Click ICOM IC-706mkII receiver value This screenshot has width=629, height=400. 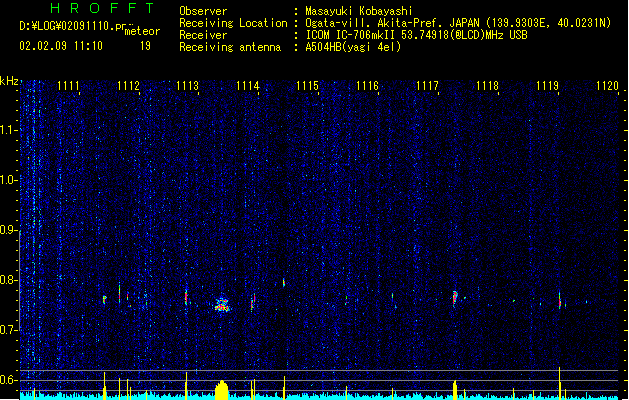coord(416,35)
